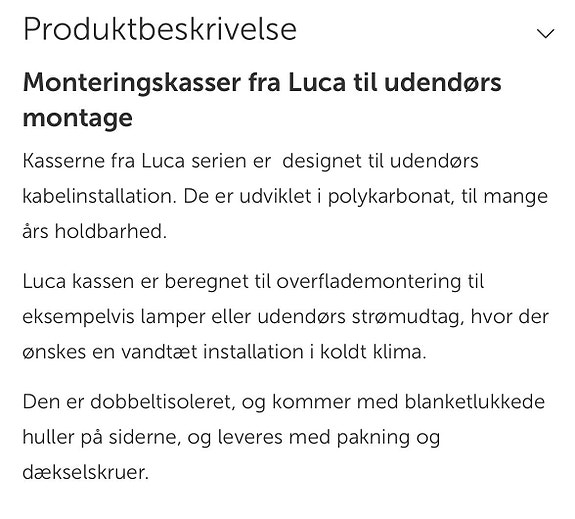Screen dimensions: 575x519
Task: Click the text 'Den er dobbeltisoleret'
Action: point(129,402)
